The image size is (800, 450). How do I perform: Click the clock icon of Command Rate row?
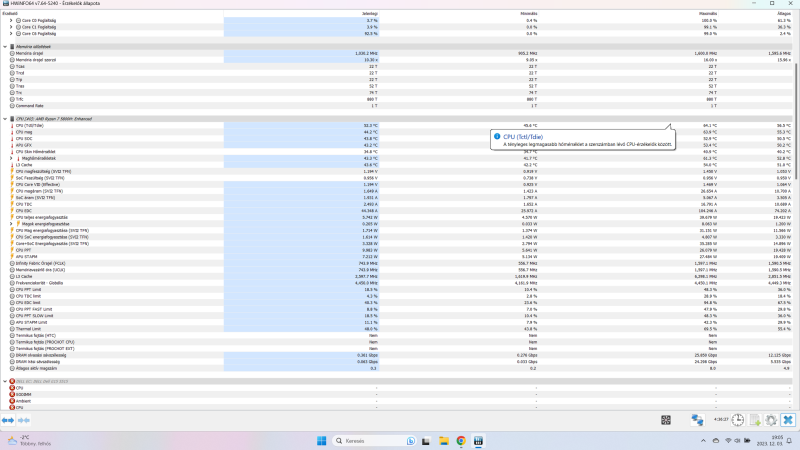click(x=12, y=106)
